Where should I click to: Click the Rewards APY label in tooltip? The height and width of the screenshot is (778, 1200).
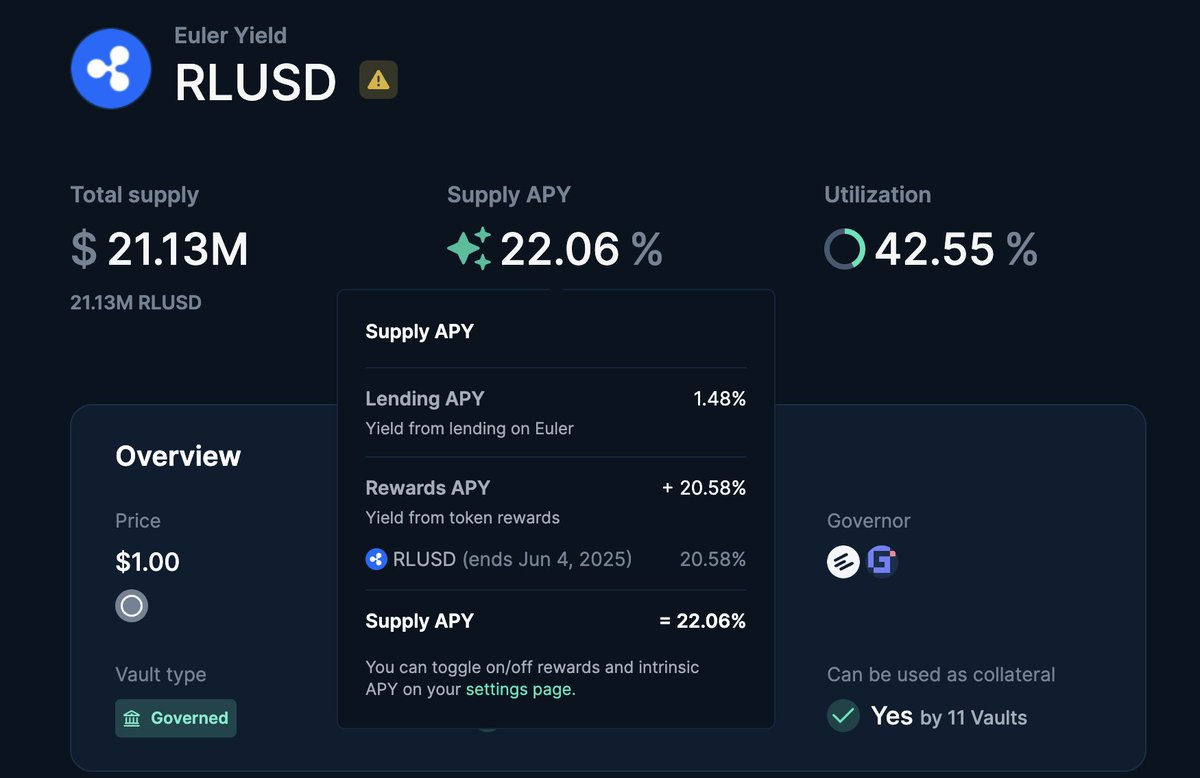(x=428, y=488)
